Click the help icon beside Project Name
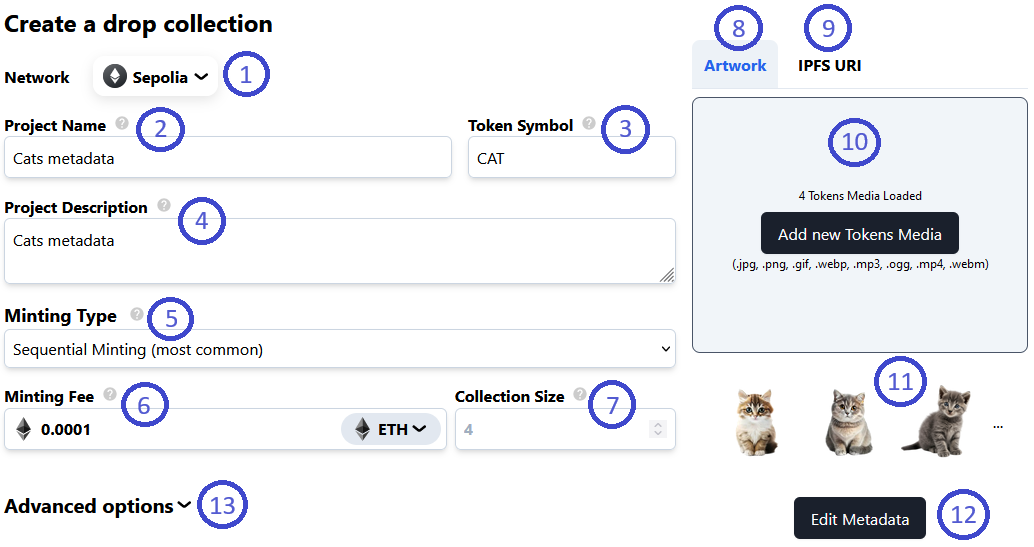1034x547 pixels. [122, 124]
